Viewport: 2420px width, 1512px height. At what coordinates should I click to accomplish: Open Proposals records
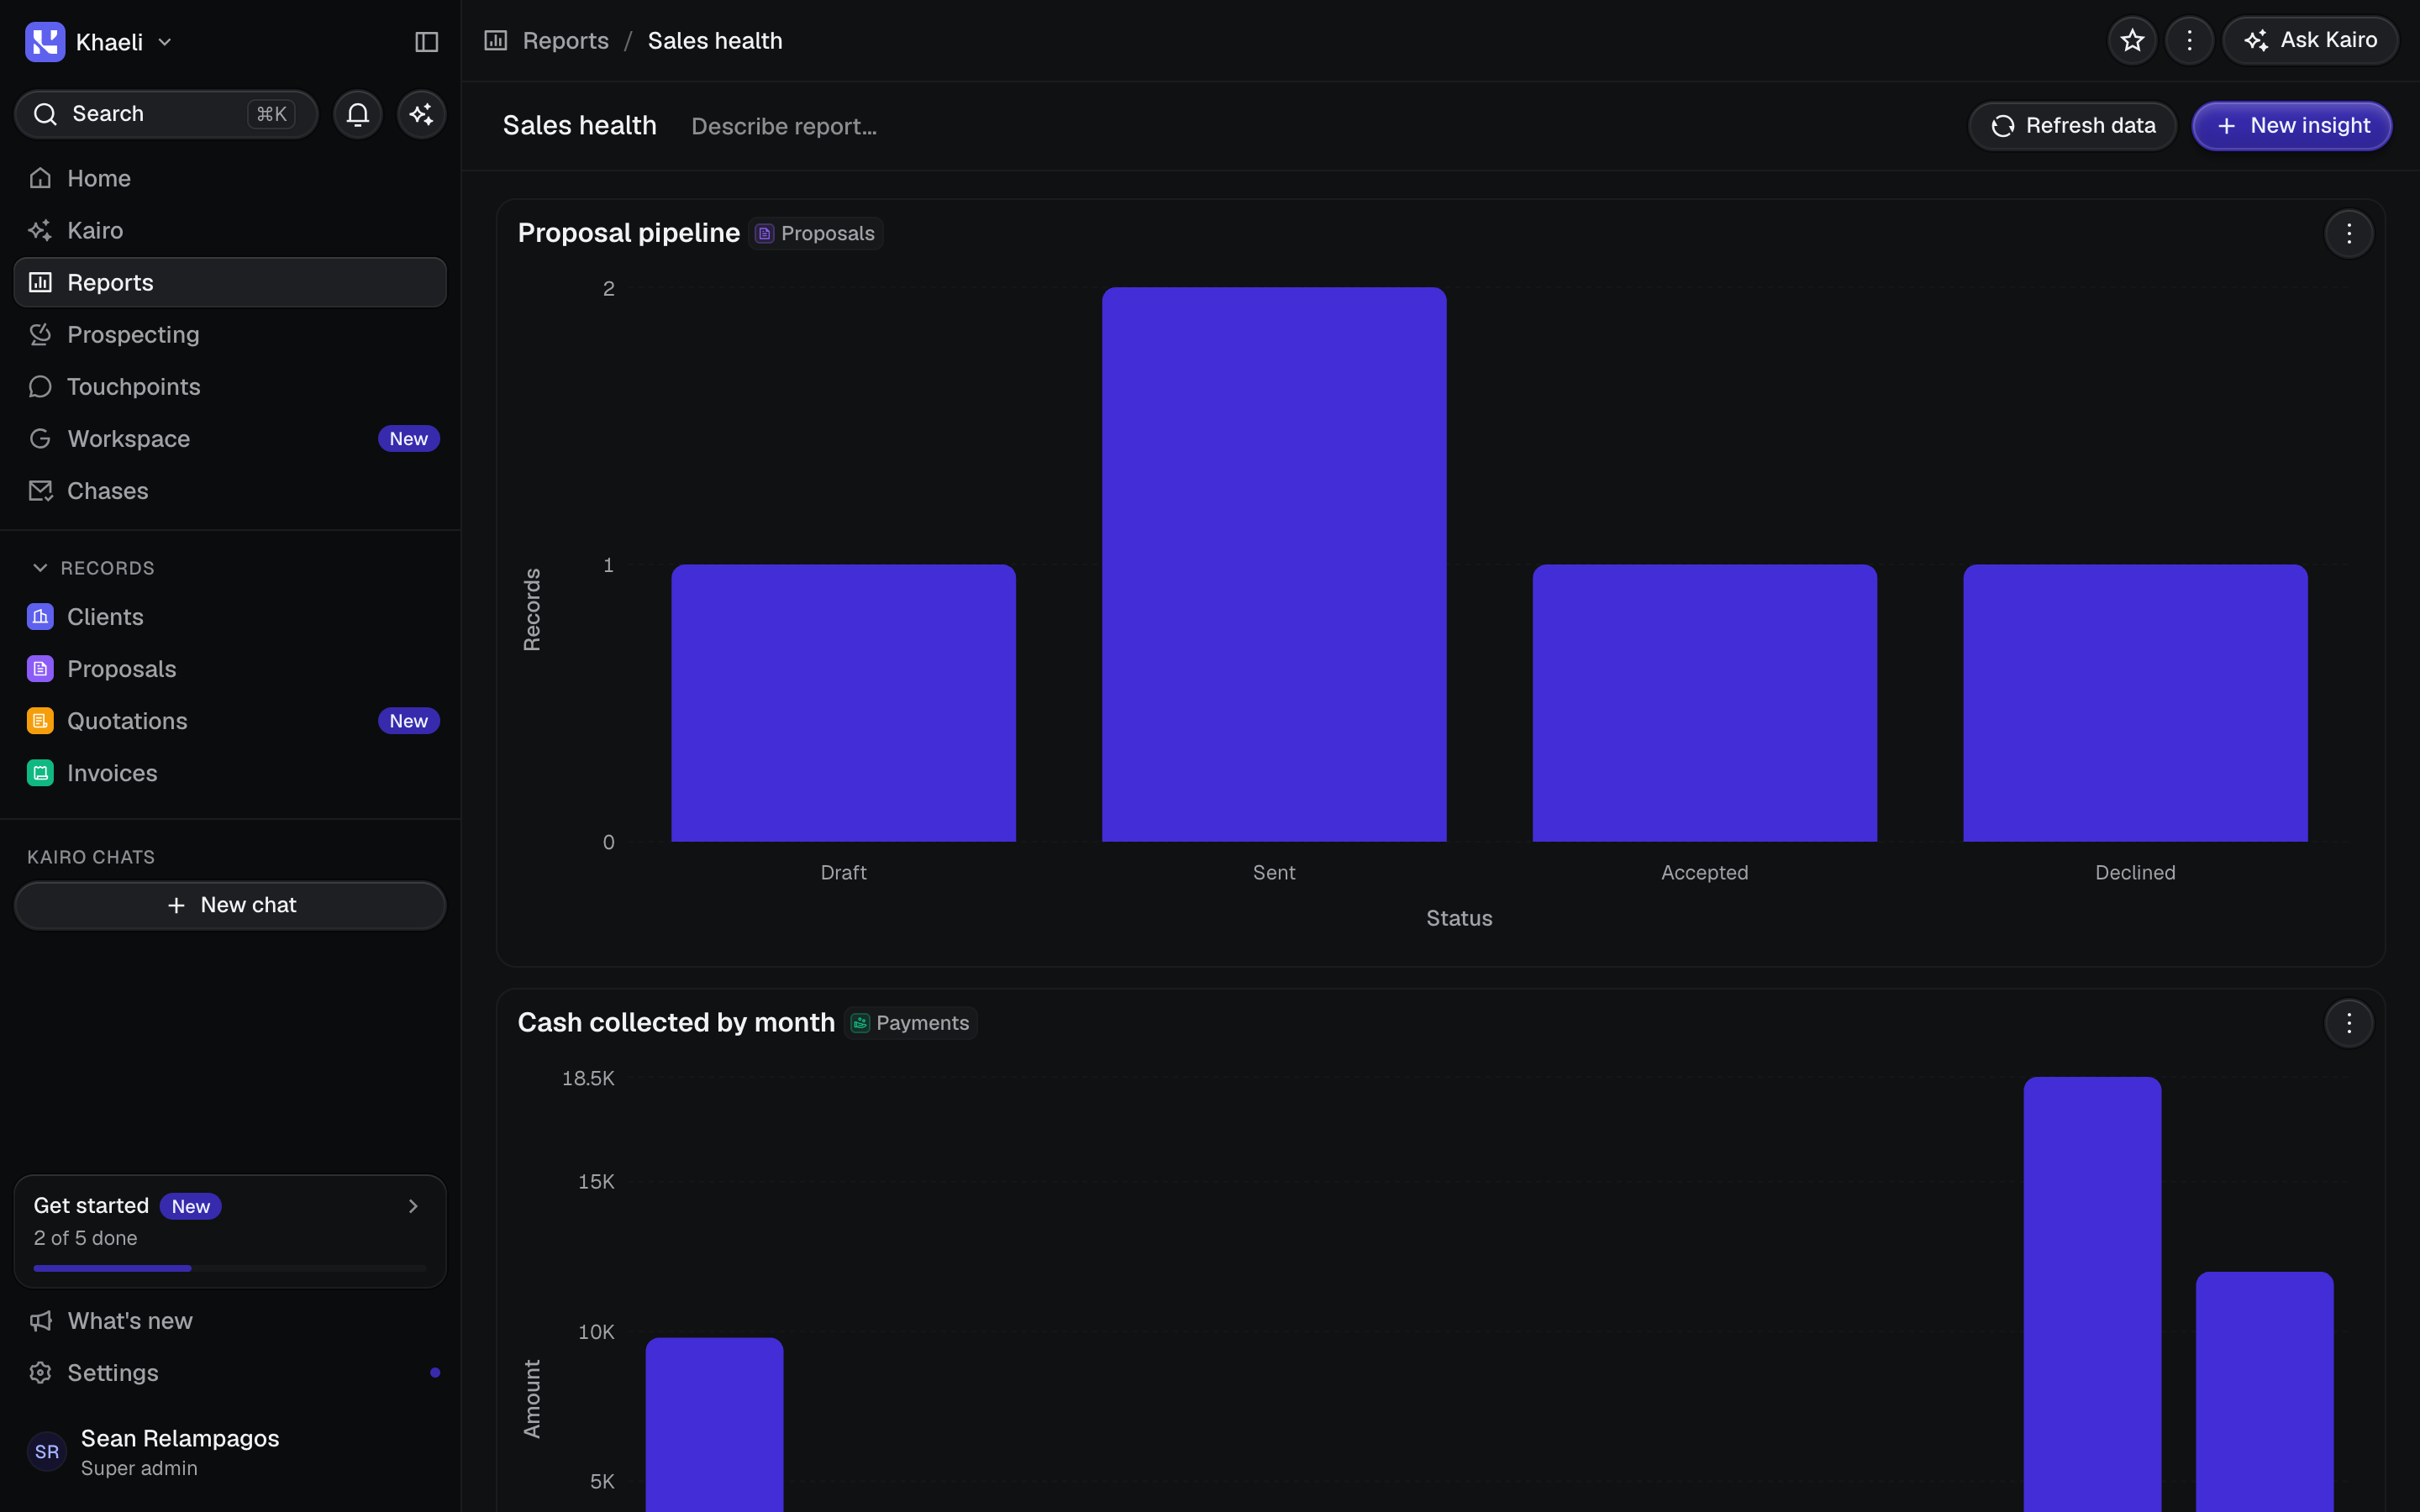[x=230, y=669]
